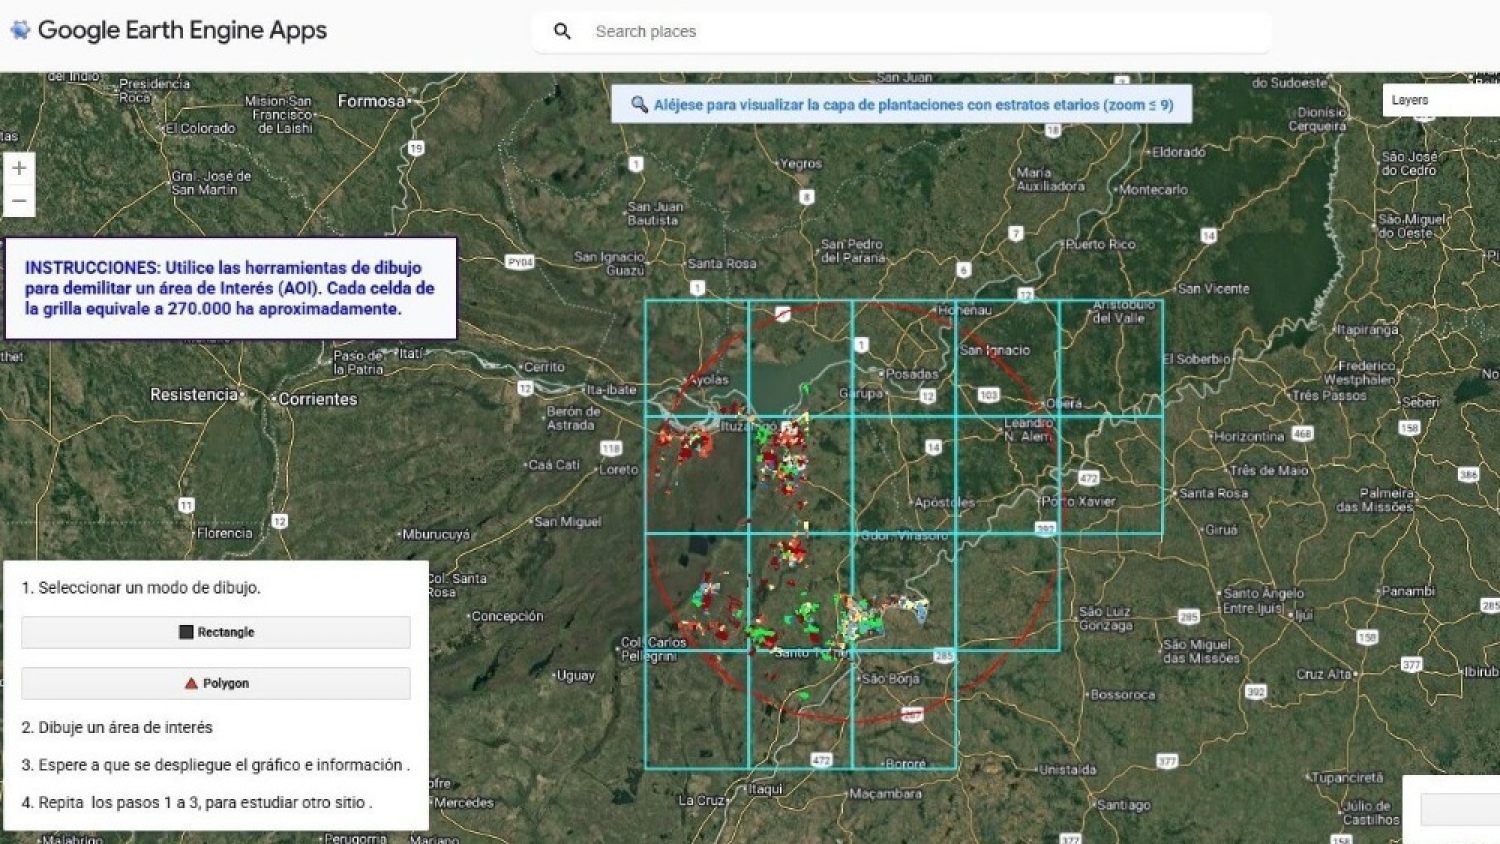The height and width of the screenshot is (844, 1500).
Task: Click the zoom-out minus icon
Action: pyautogui.click(x=19, y=200)
